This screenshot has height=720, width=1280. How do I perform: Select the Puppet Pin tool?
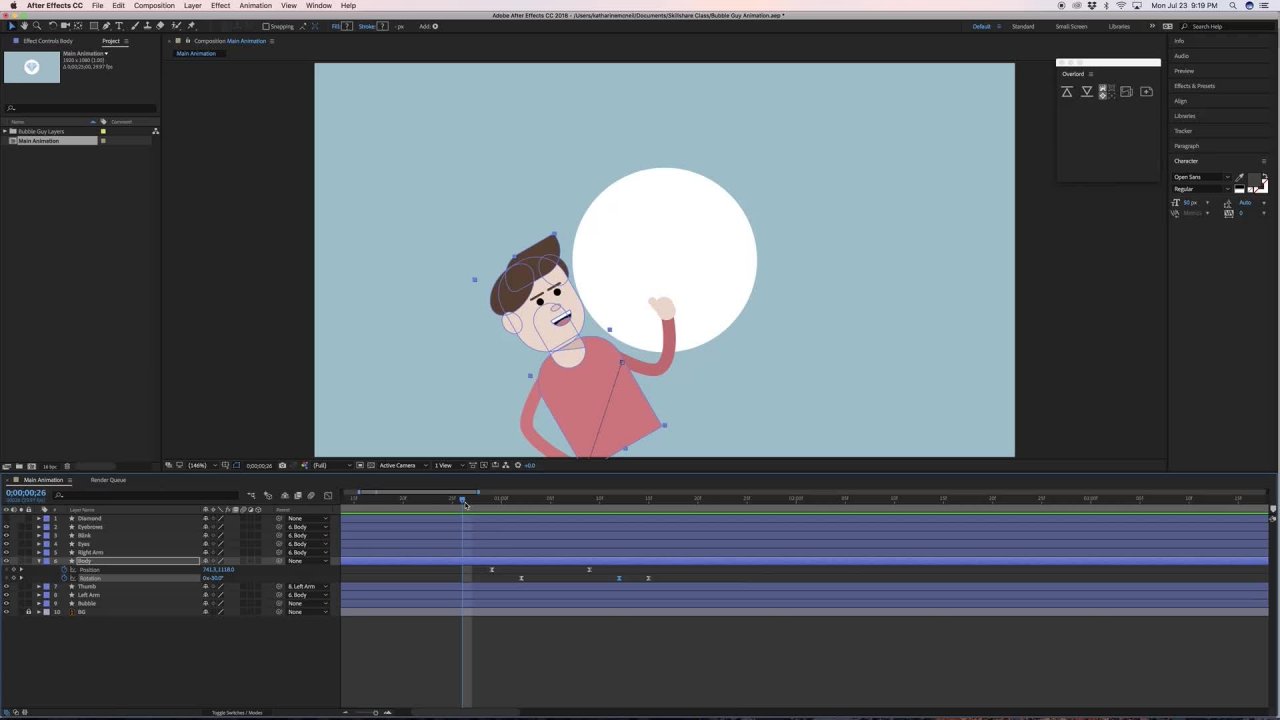(191, 26)
